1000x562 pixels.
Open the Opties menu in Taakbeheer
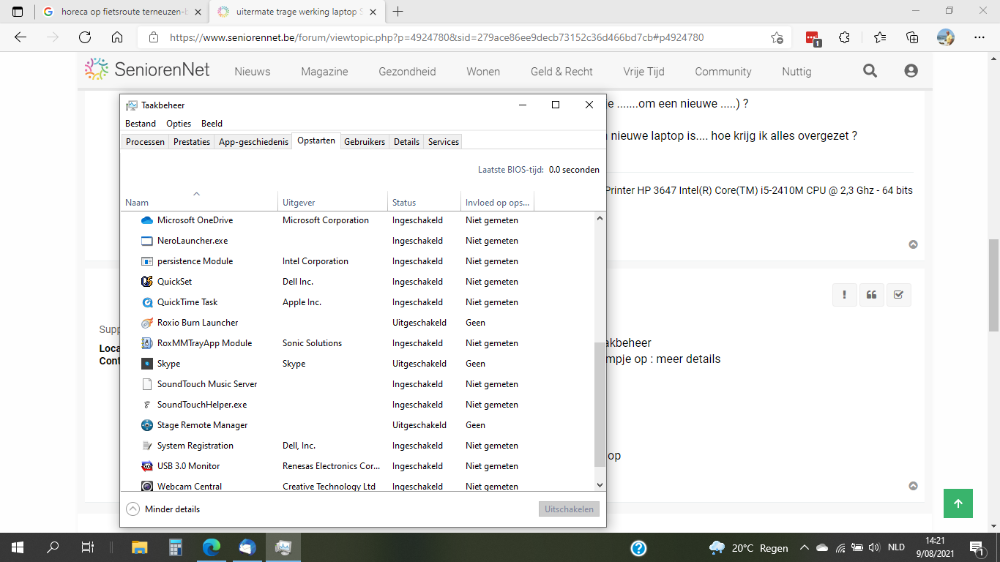178,124
